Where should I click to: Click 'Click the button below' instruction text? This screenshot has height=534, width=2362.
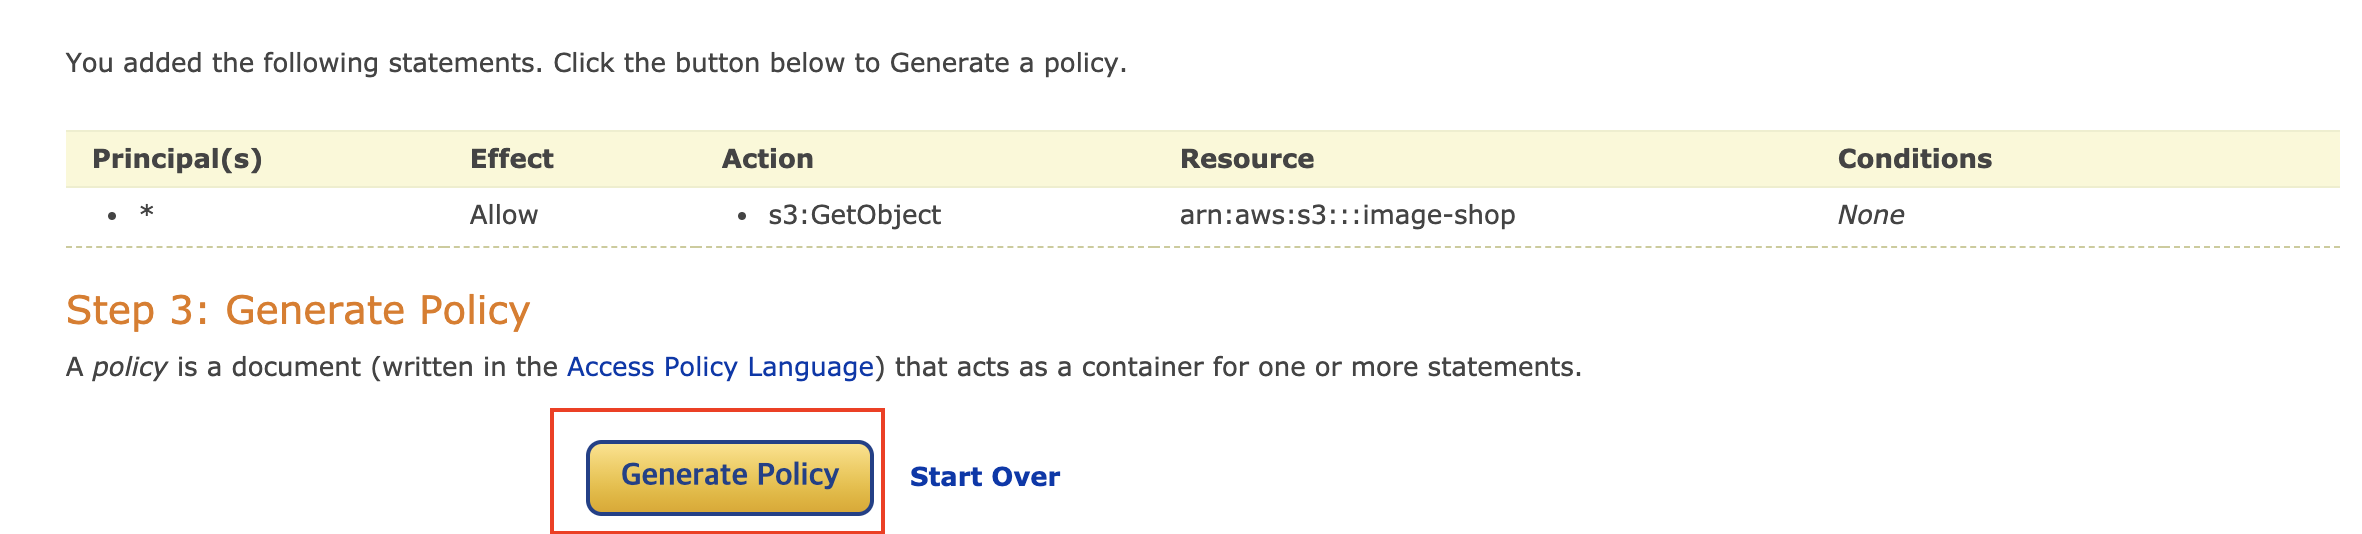700,63
